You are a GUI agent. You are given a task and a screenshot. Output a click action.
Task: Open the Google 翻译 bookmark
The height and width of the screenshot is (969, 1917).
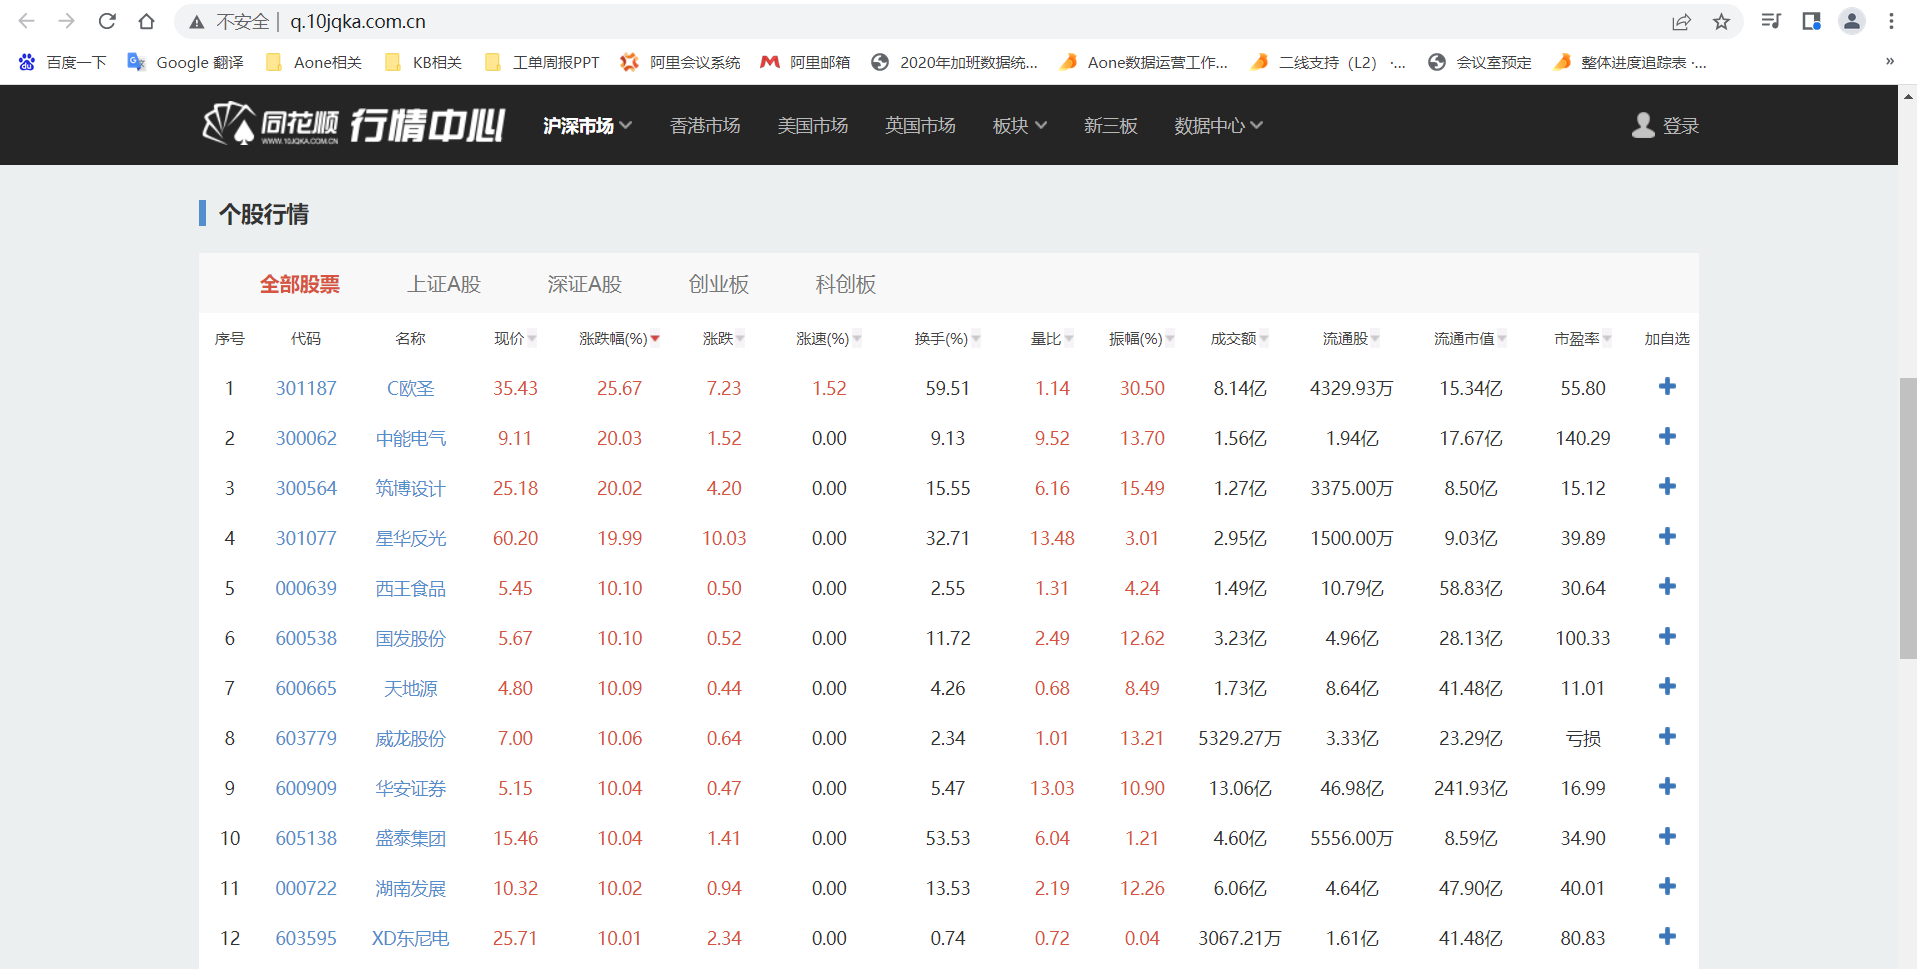click(186, 62)
